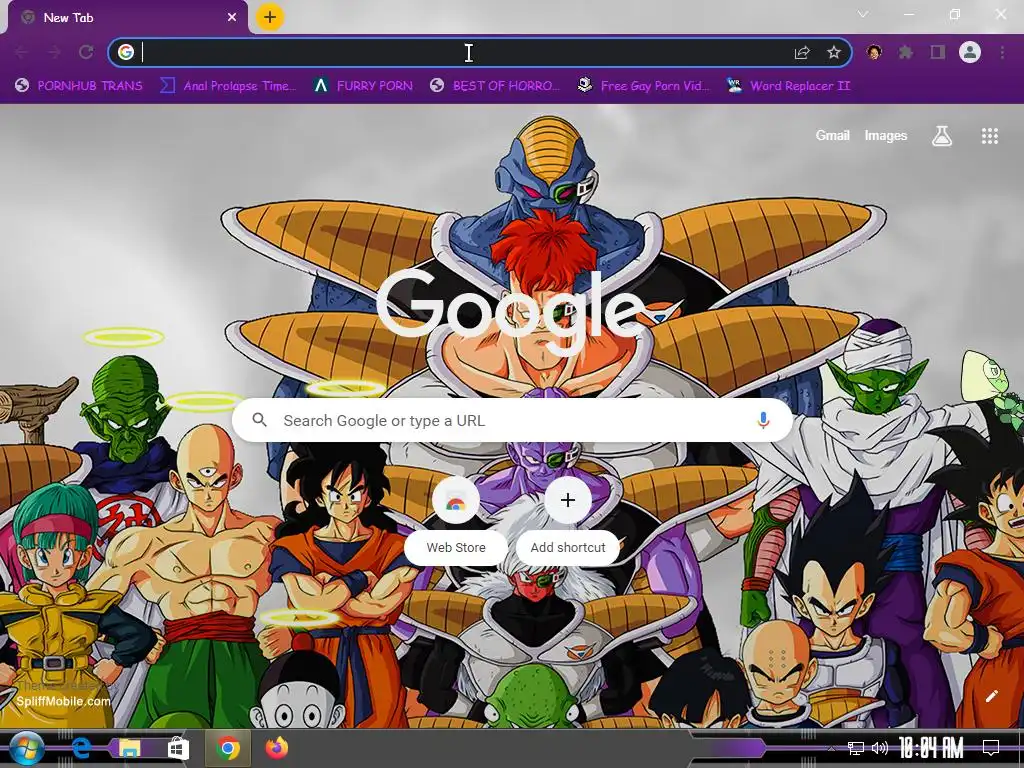Screen dimensions: 1024x768
Task: Go back using the back arrow
Action: [22, 52]
